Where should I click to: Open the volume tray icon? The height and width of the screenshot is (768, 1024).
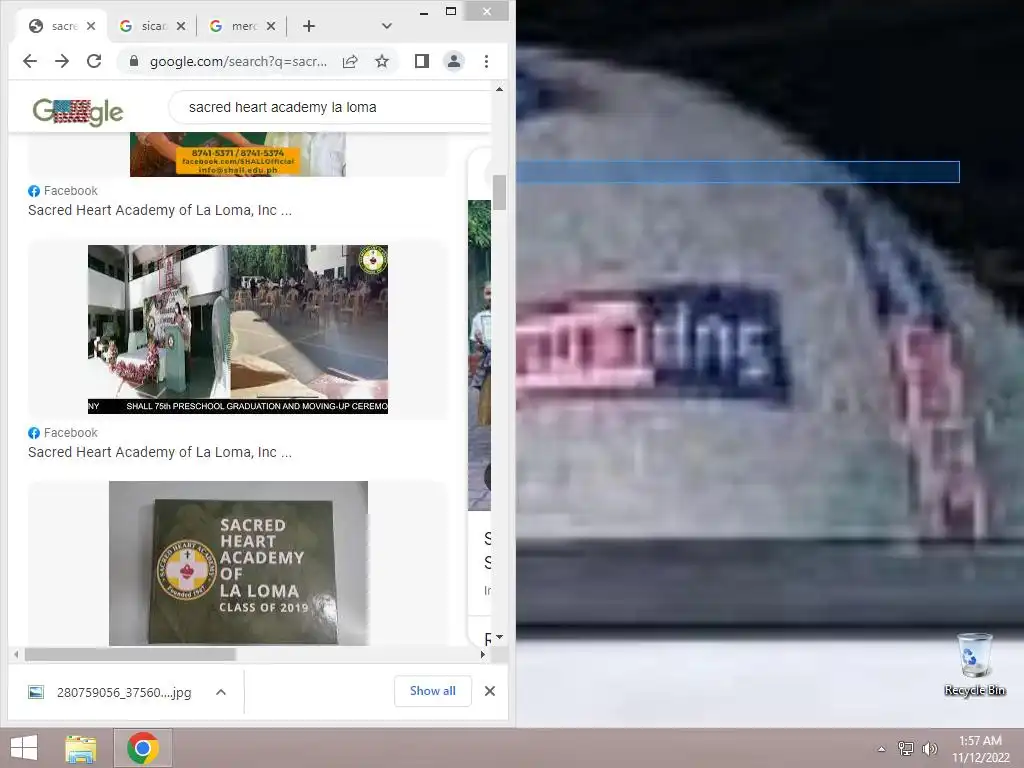pos(929,748)
